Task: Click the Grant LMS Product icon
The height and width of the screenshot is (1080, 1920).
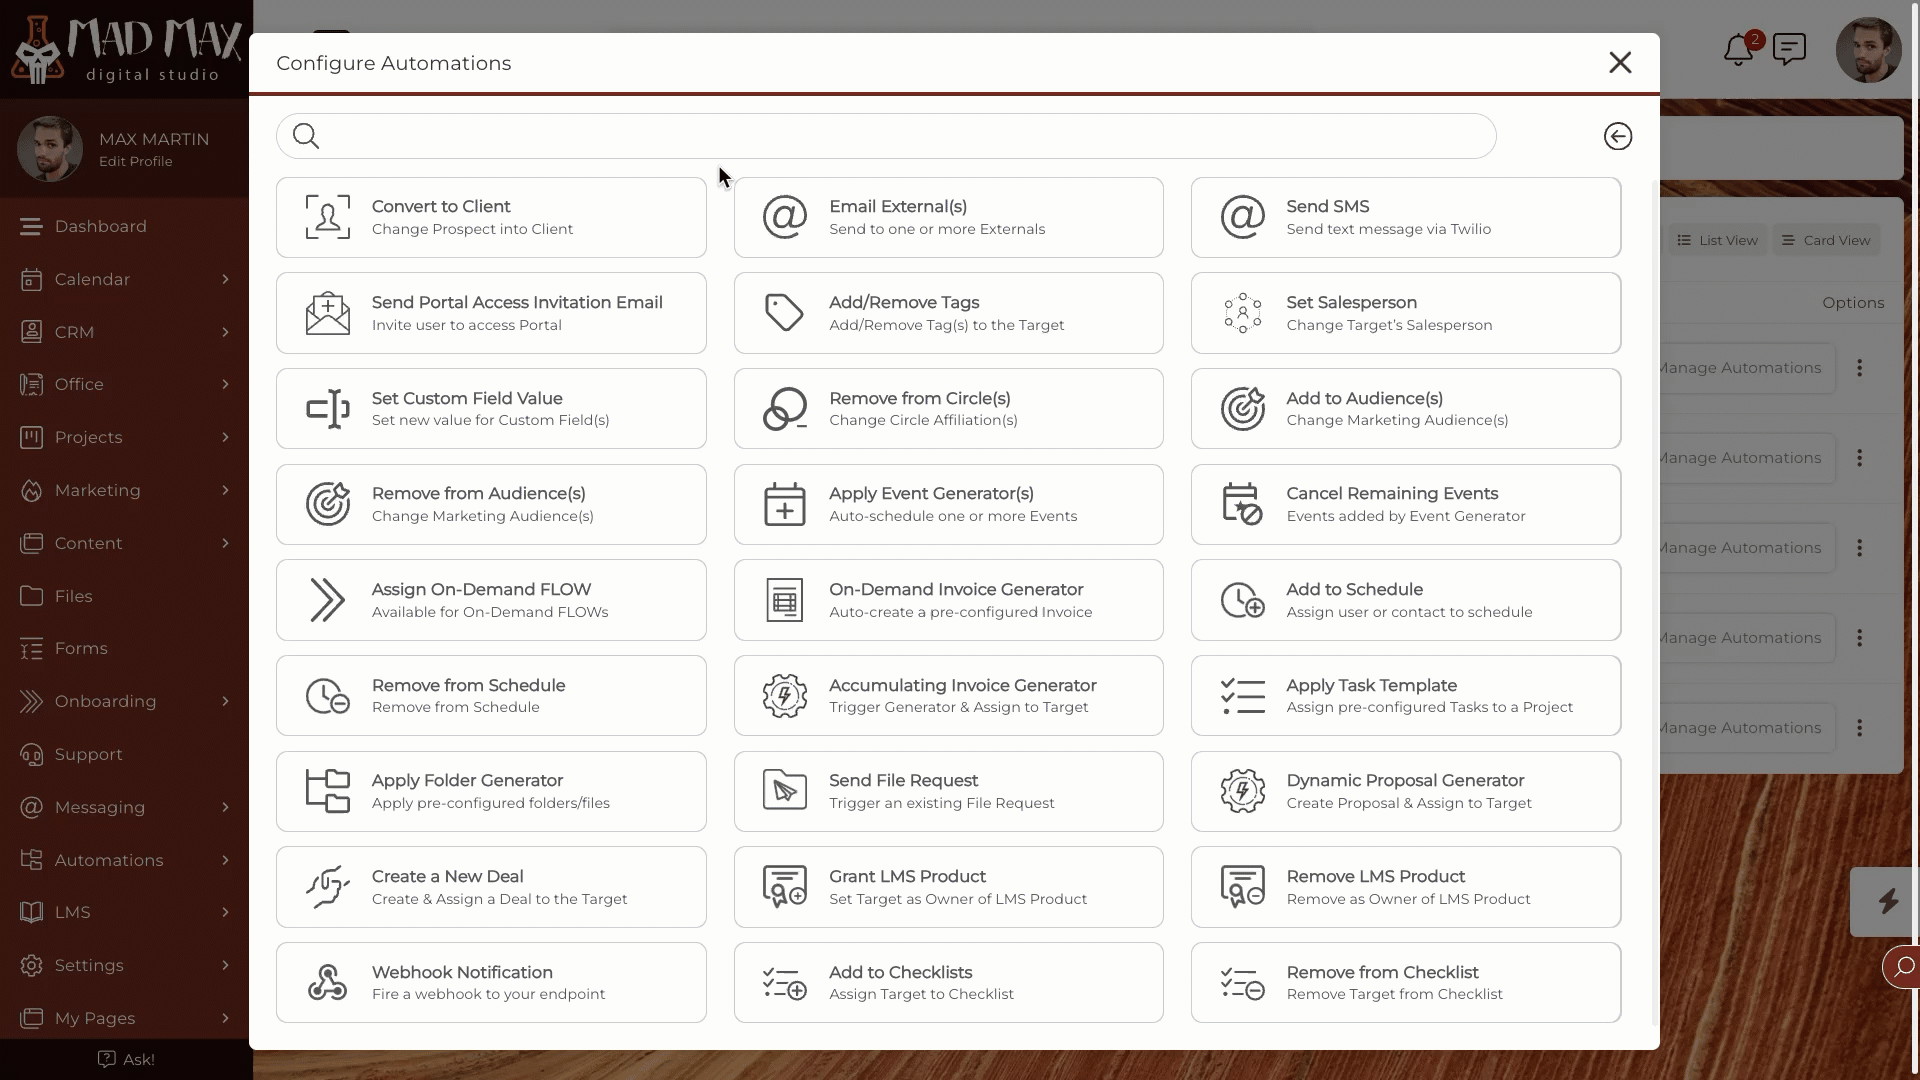Action: 783,886
